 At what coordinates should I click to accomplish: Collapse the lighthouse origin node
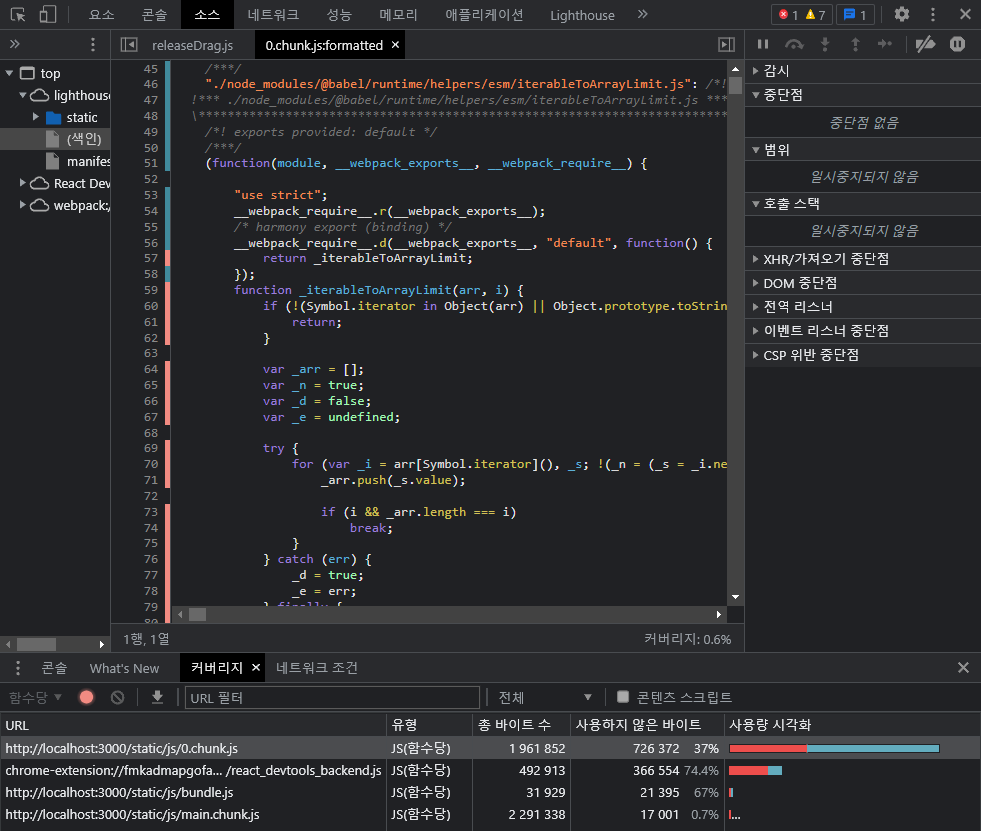[x=23, y=95]
